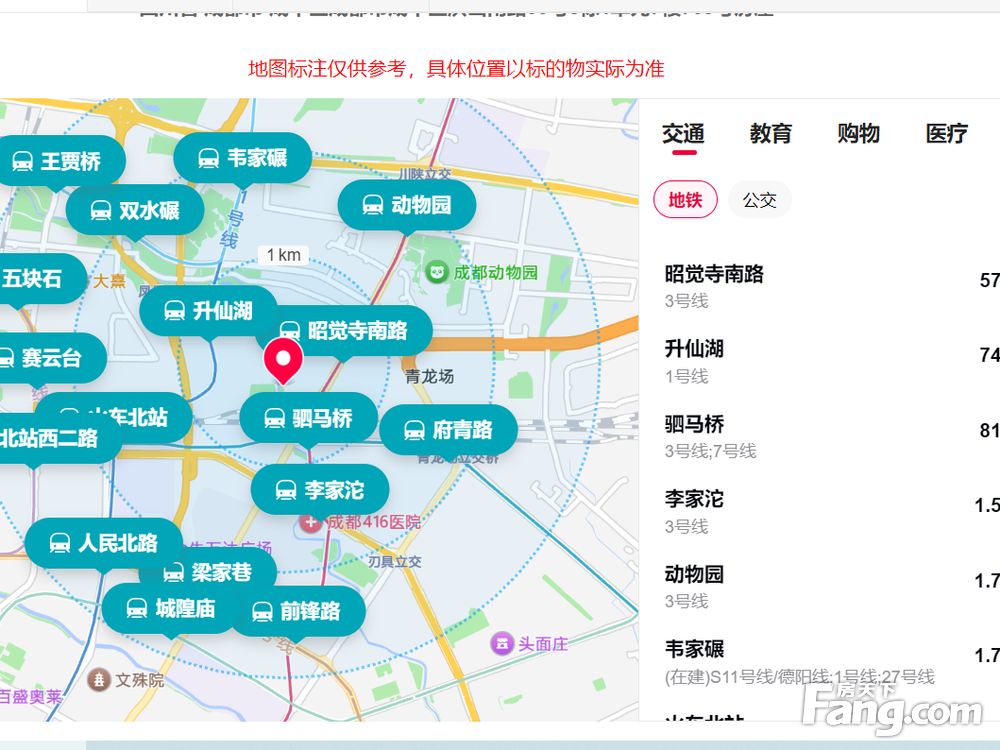Open the 动物园 subway station marker
The image size is (1000, 750).
coord(407,205)
